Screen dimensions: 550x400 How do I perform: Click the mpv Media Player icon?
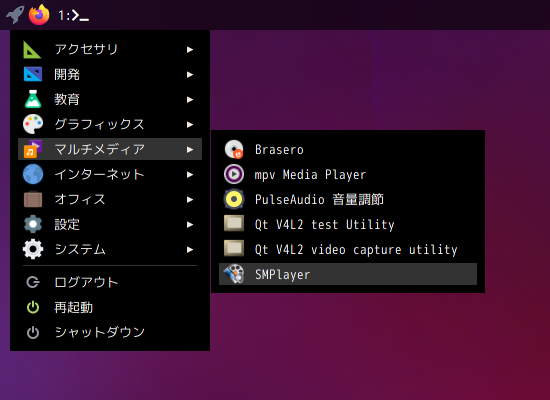pos(234,174)
